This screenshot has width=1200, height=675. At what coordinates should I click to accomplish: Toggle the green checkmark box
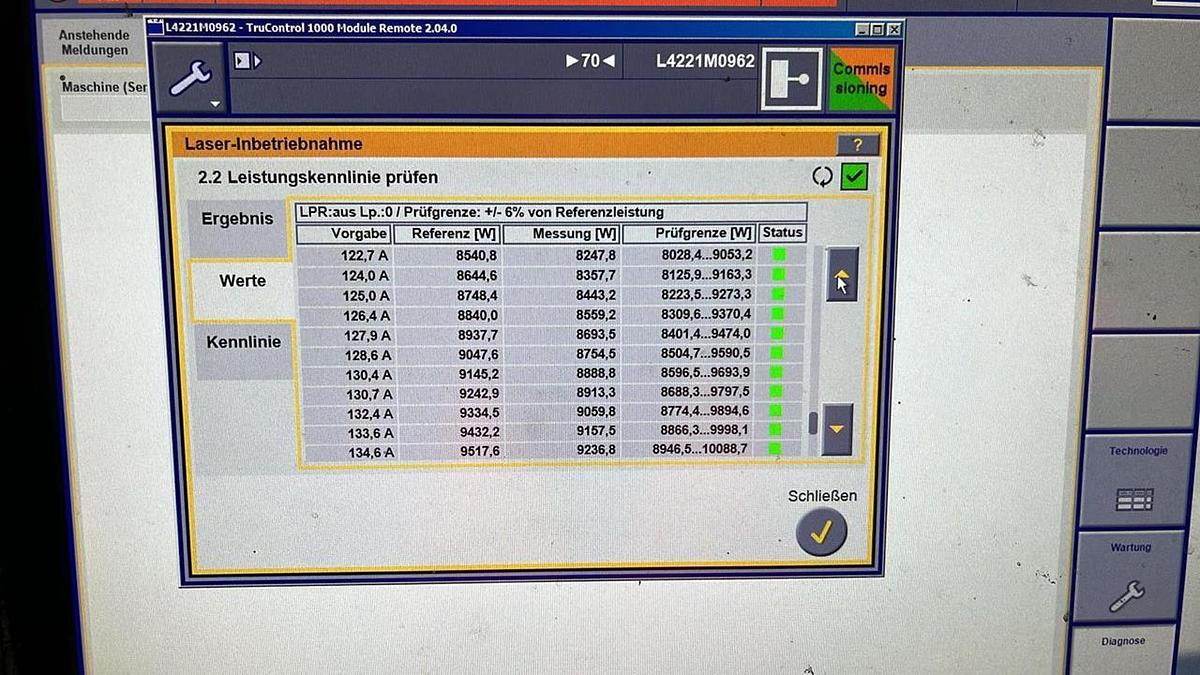coord(853,177)
